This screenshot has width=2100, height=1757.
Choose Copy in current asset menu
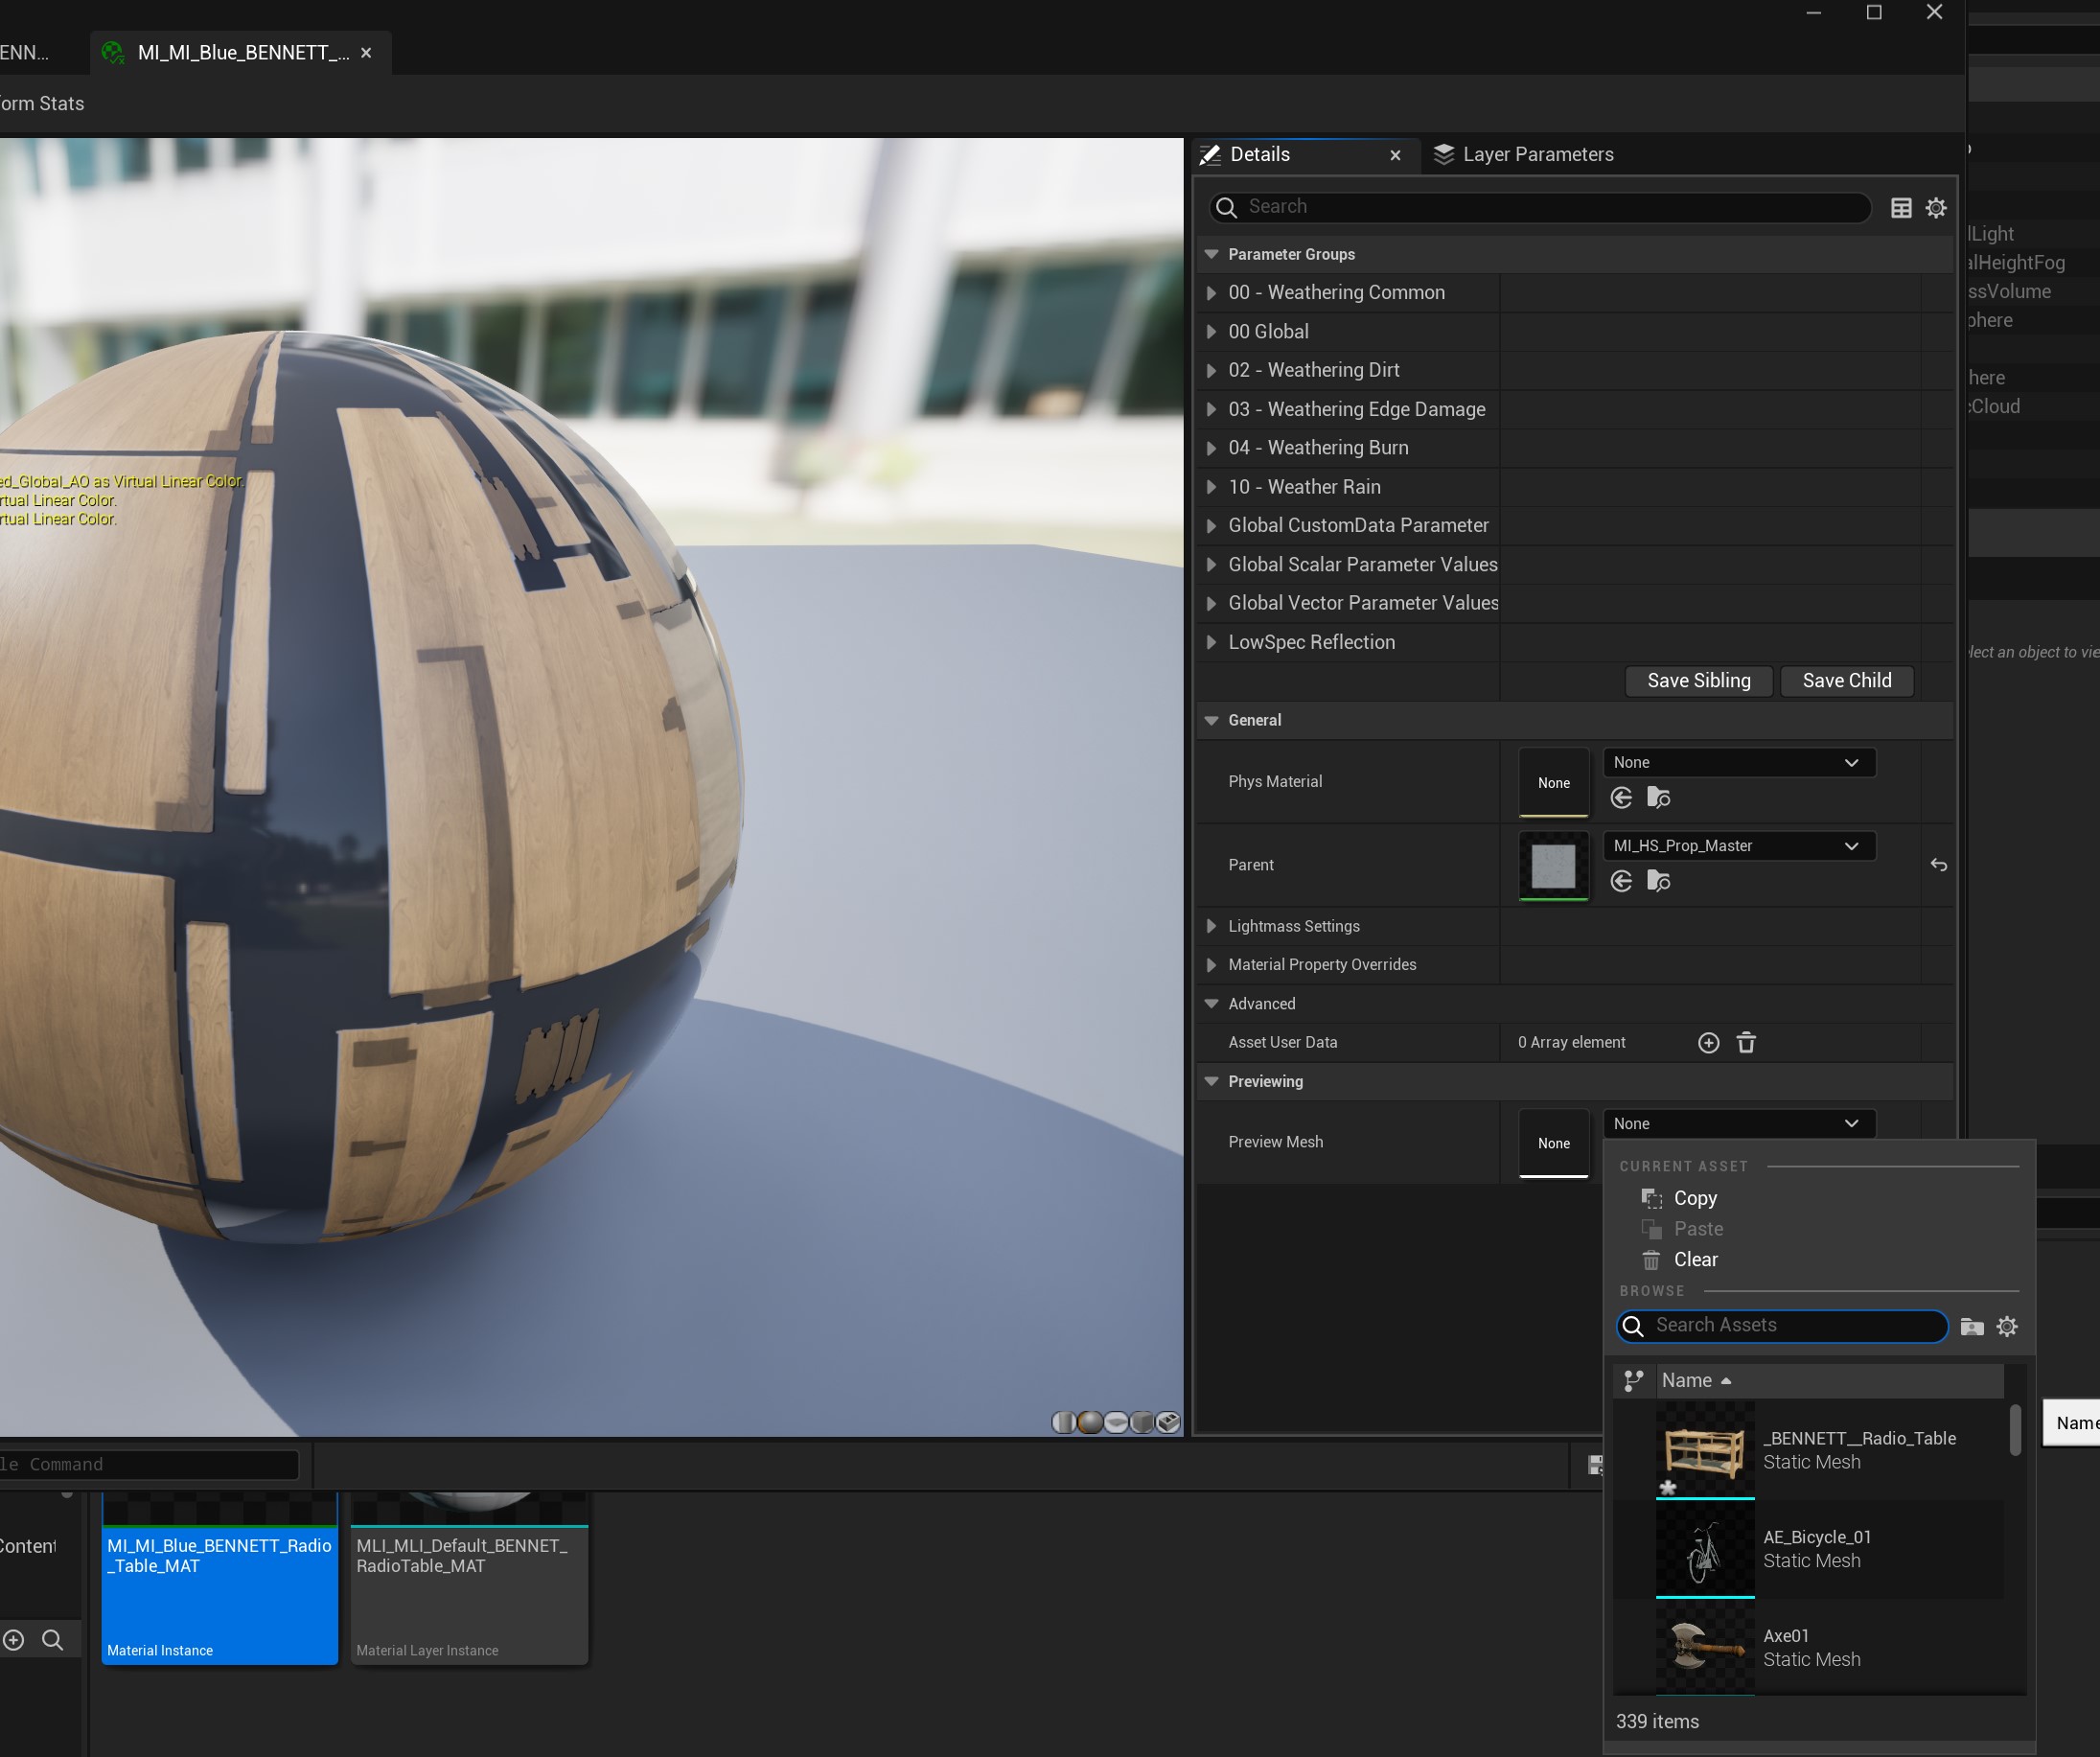coord(1695,1199)
